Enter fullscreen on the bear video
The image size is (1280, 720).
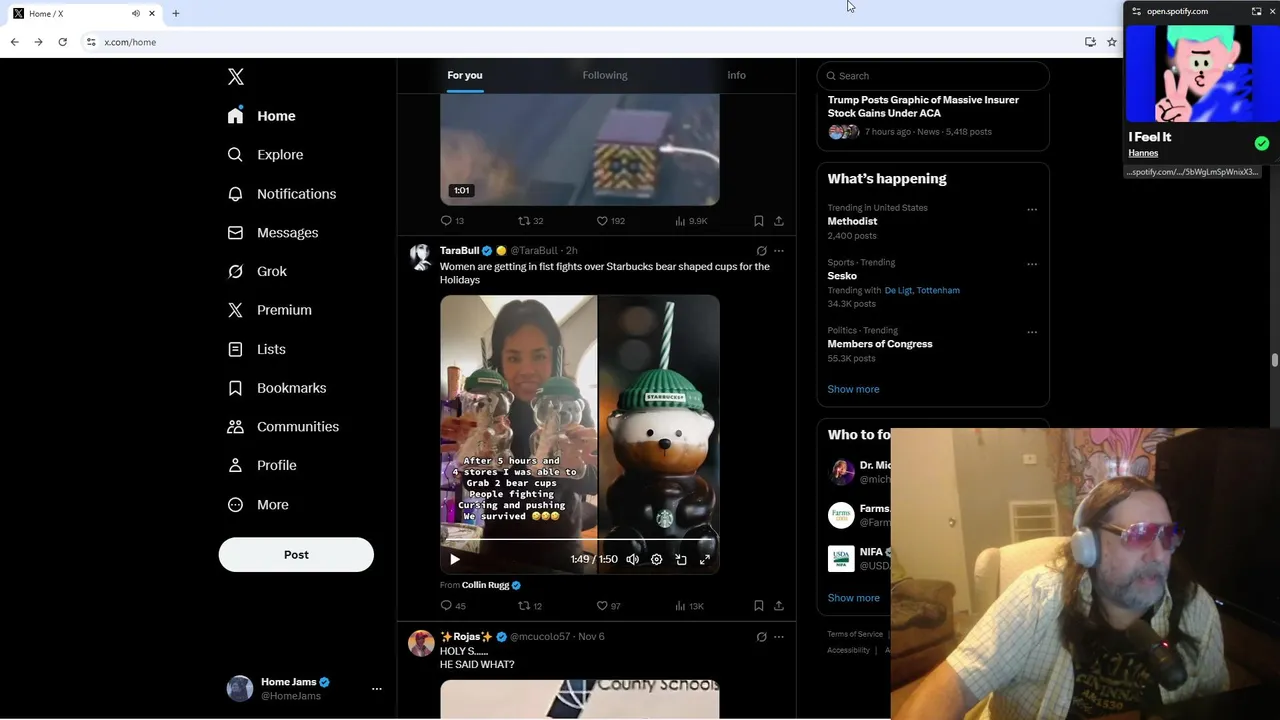705,560
